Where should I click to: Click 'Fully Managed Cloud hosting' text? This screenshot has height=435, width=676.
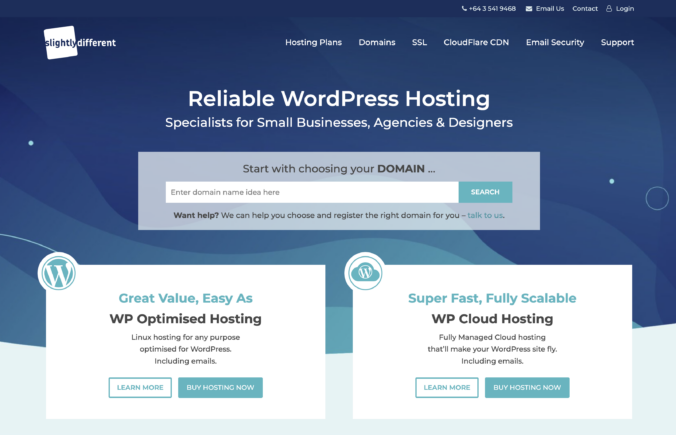(x=492, y=337)
